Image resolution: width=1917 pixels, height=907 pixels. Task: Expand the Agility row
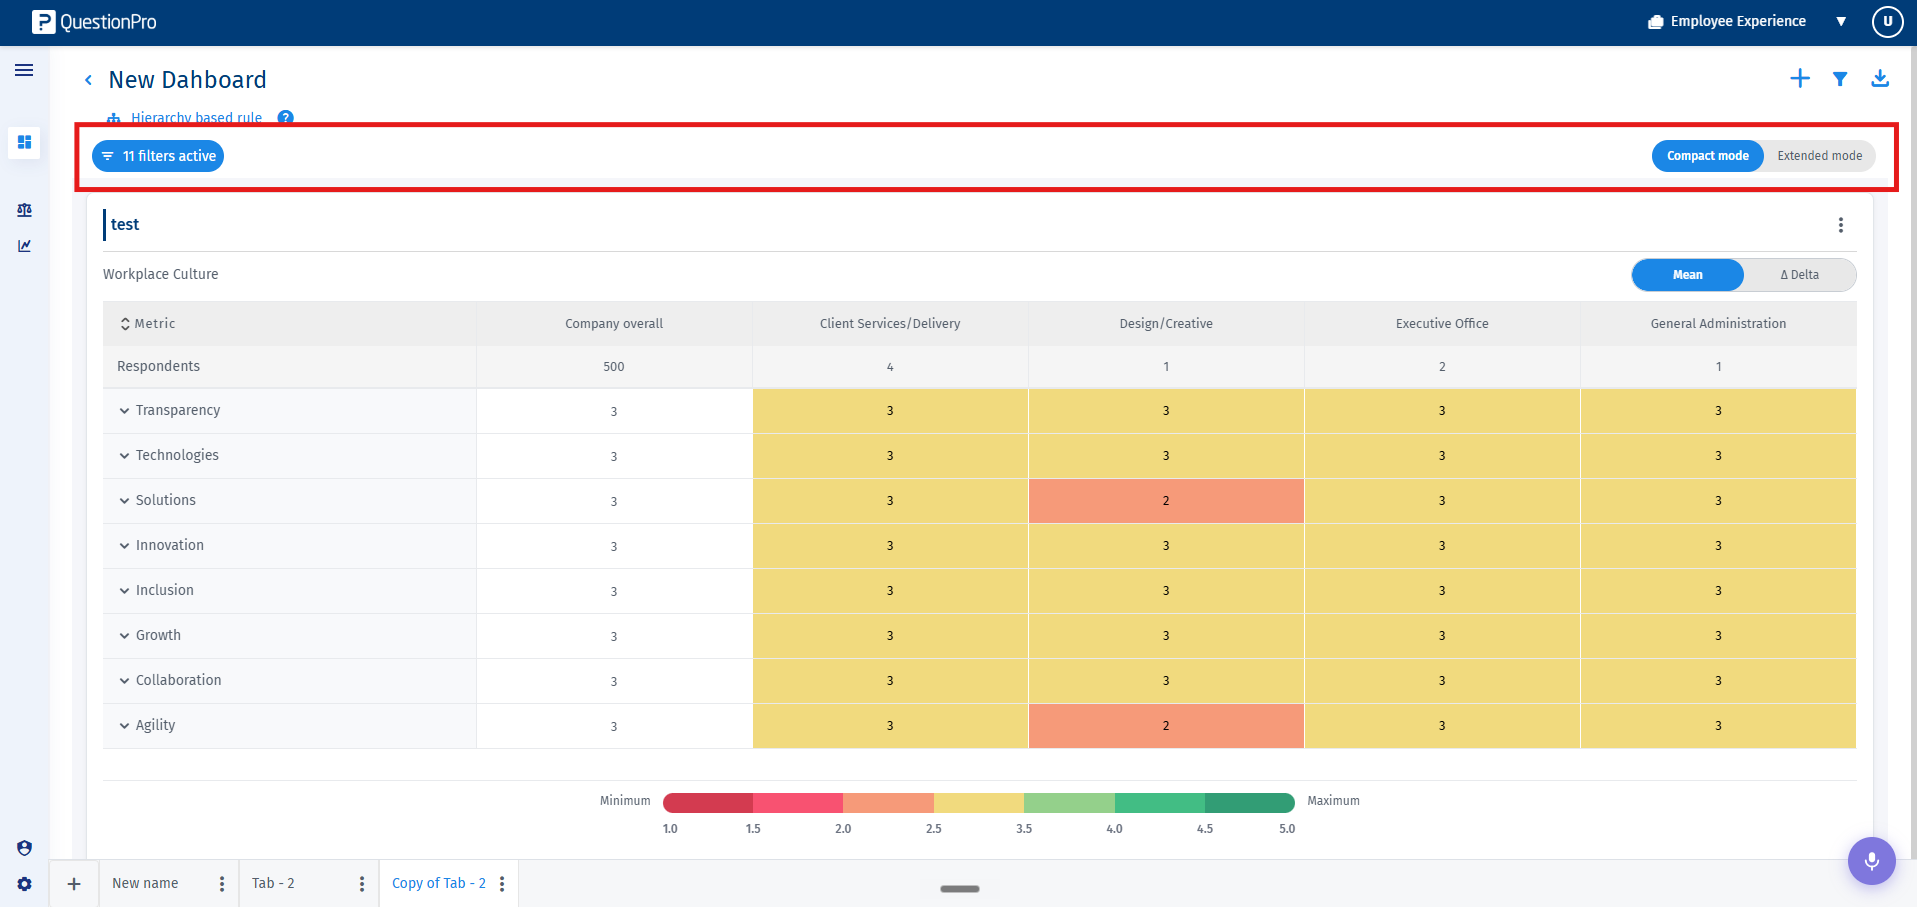click(125, 726)
